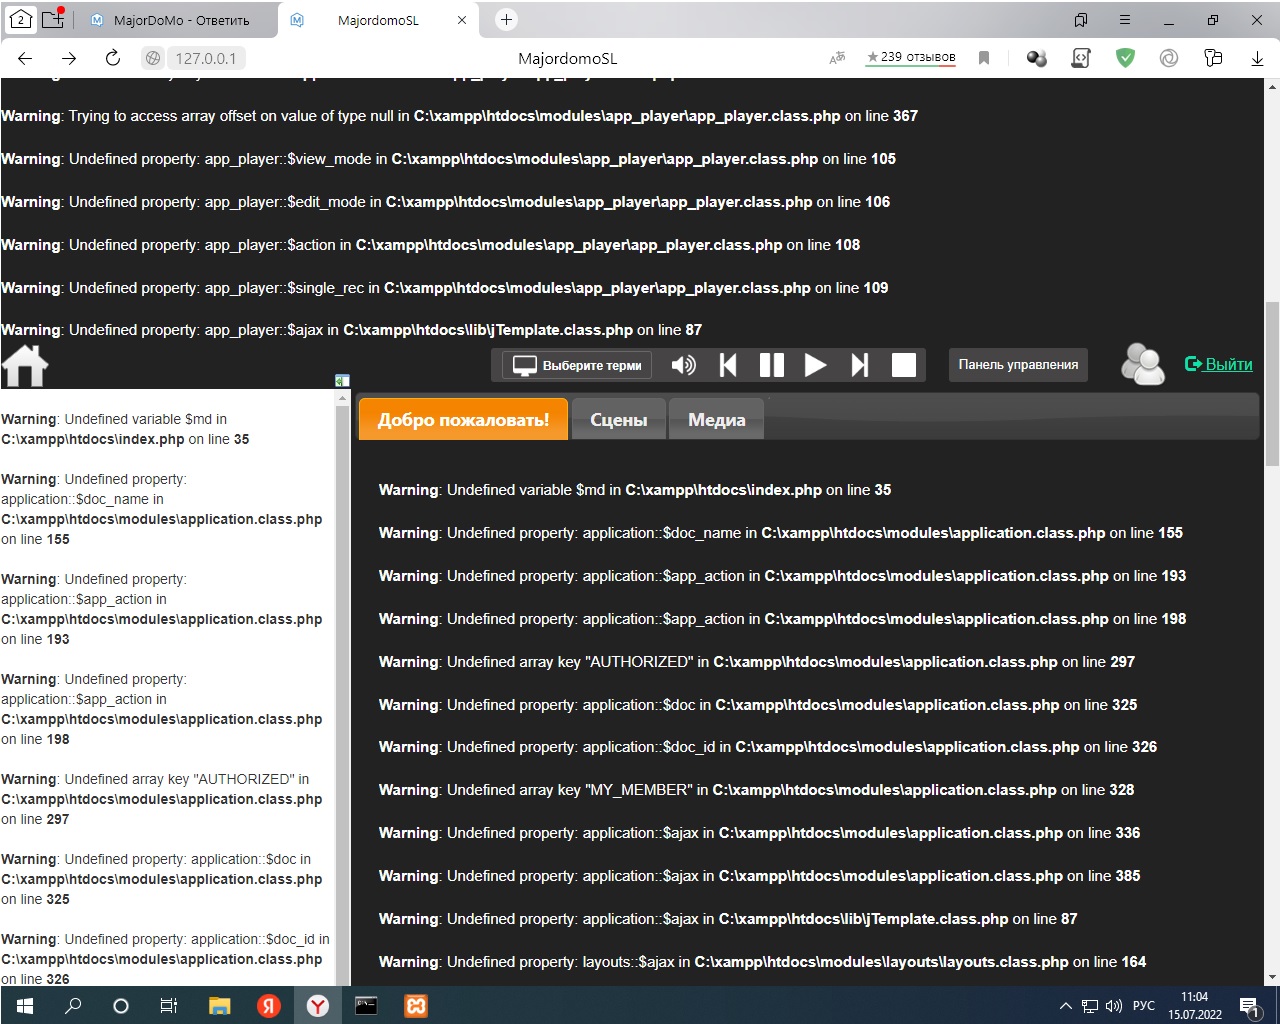Bookmark this page with the bookmark icon
The width and height of the screenshot is (1280, 1024).
click(984, 58)
